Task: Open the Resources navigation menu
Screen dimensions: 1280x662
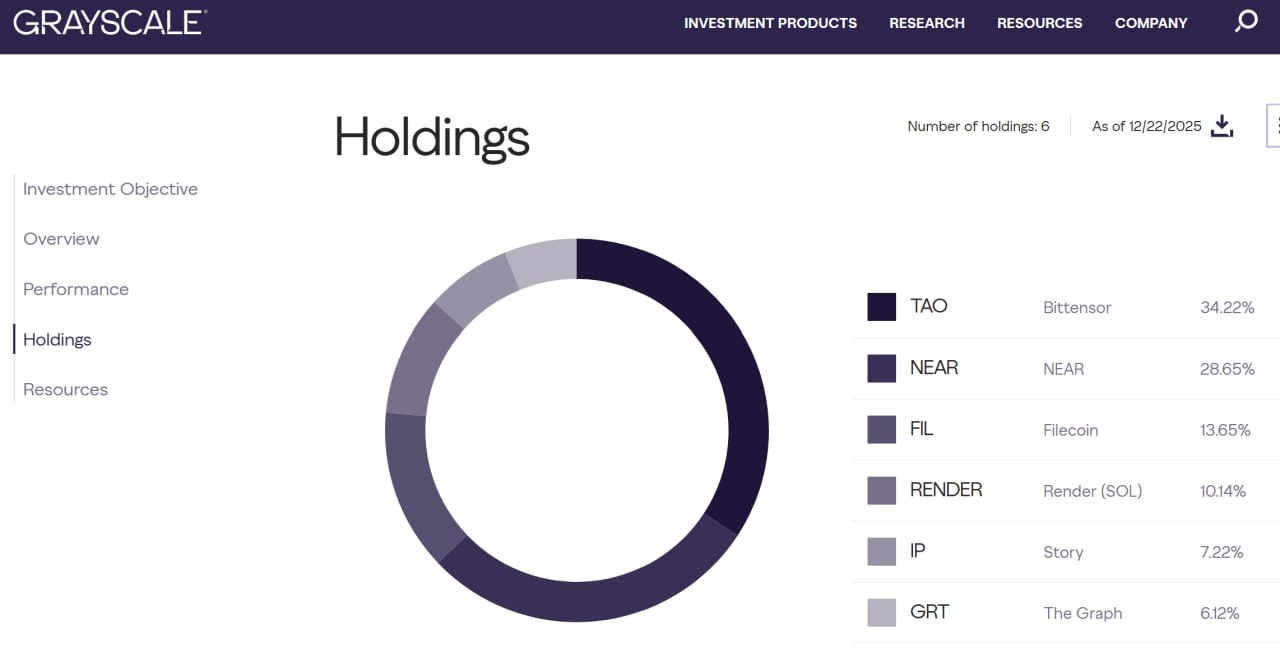Action: pos(1039,23)
